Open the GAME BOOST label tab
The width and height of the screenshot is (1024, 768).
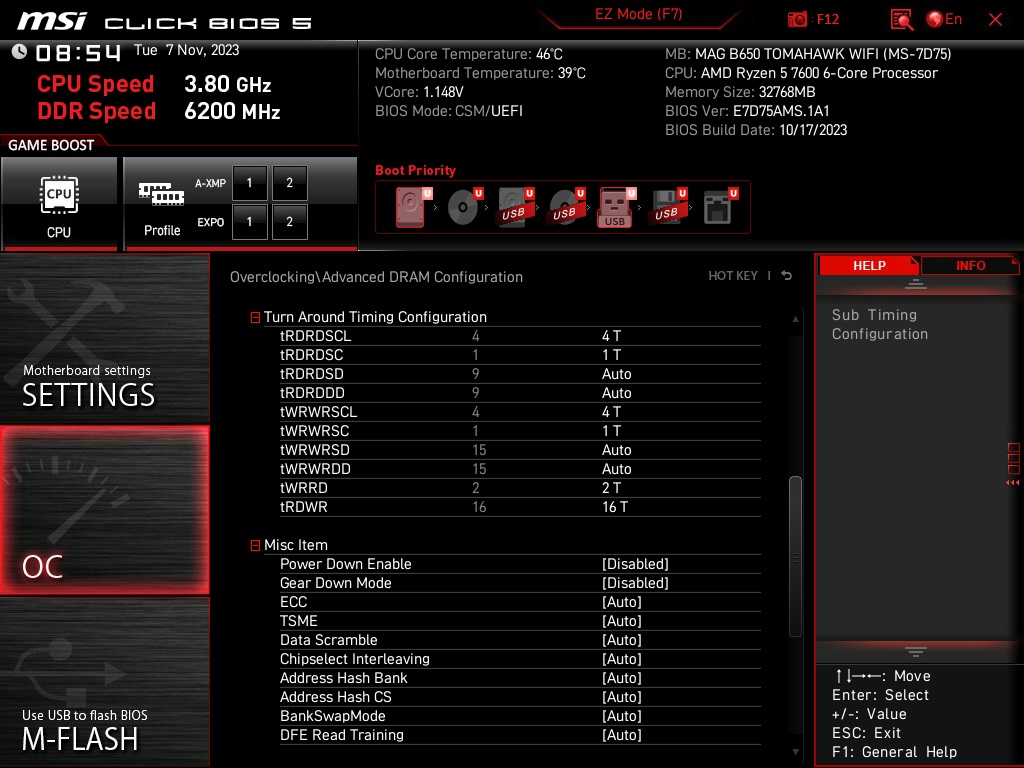click(51, 145)
